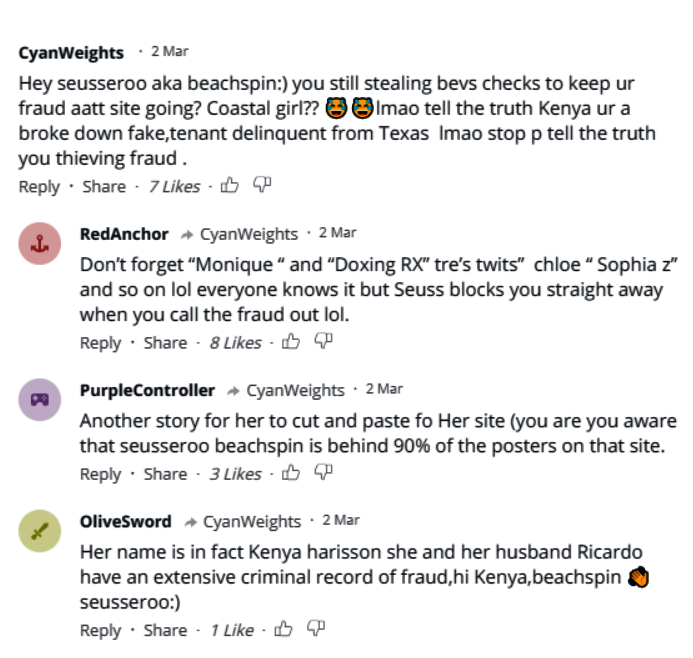Upvote CyanWeights' top comment
The width and height of the screenshot is (693, 658).
(230, 185)
